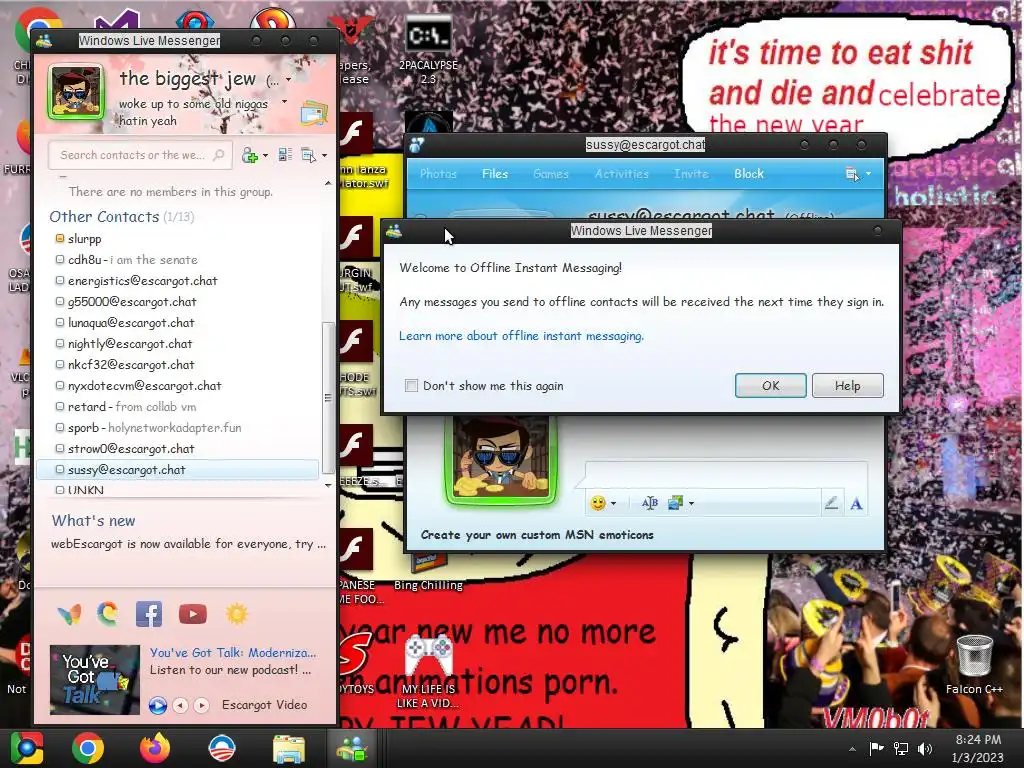This screenshot has width=1024, height=768.
Task: Click the volume speaker icon in system tray
Action: click(x=925, y=748)
